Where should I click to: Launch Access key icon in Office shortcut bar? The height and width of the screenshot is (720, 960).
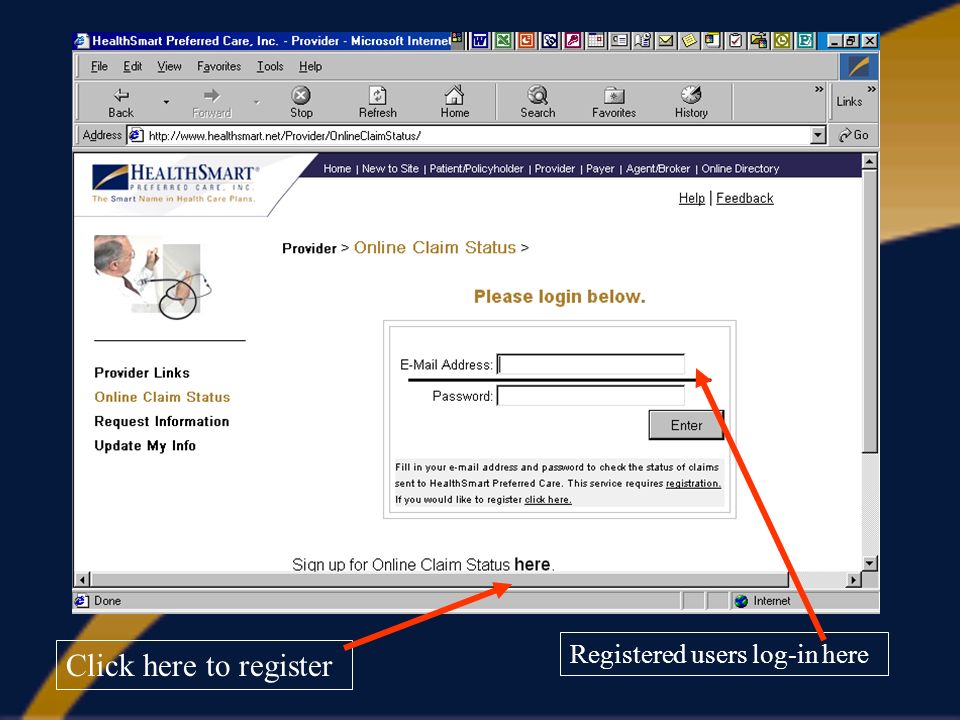573,41
